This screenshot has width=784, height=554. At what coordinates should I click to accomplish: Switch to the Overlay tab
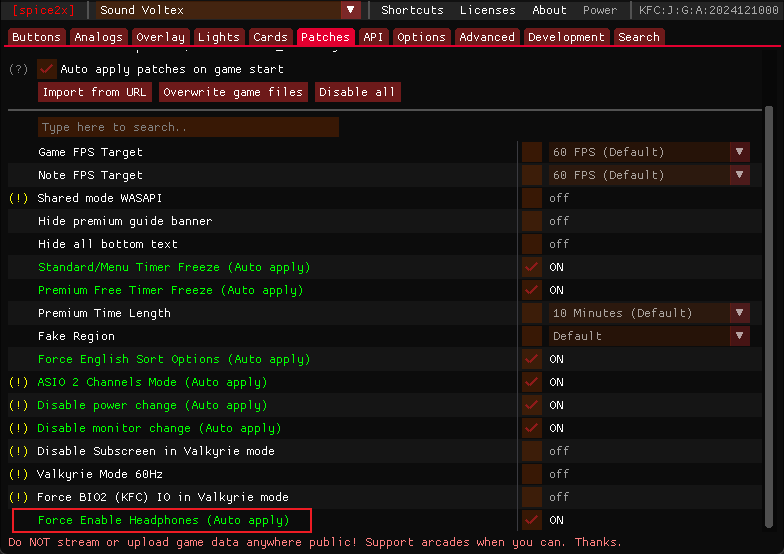point(160,37)
